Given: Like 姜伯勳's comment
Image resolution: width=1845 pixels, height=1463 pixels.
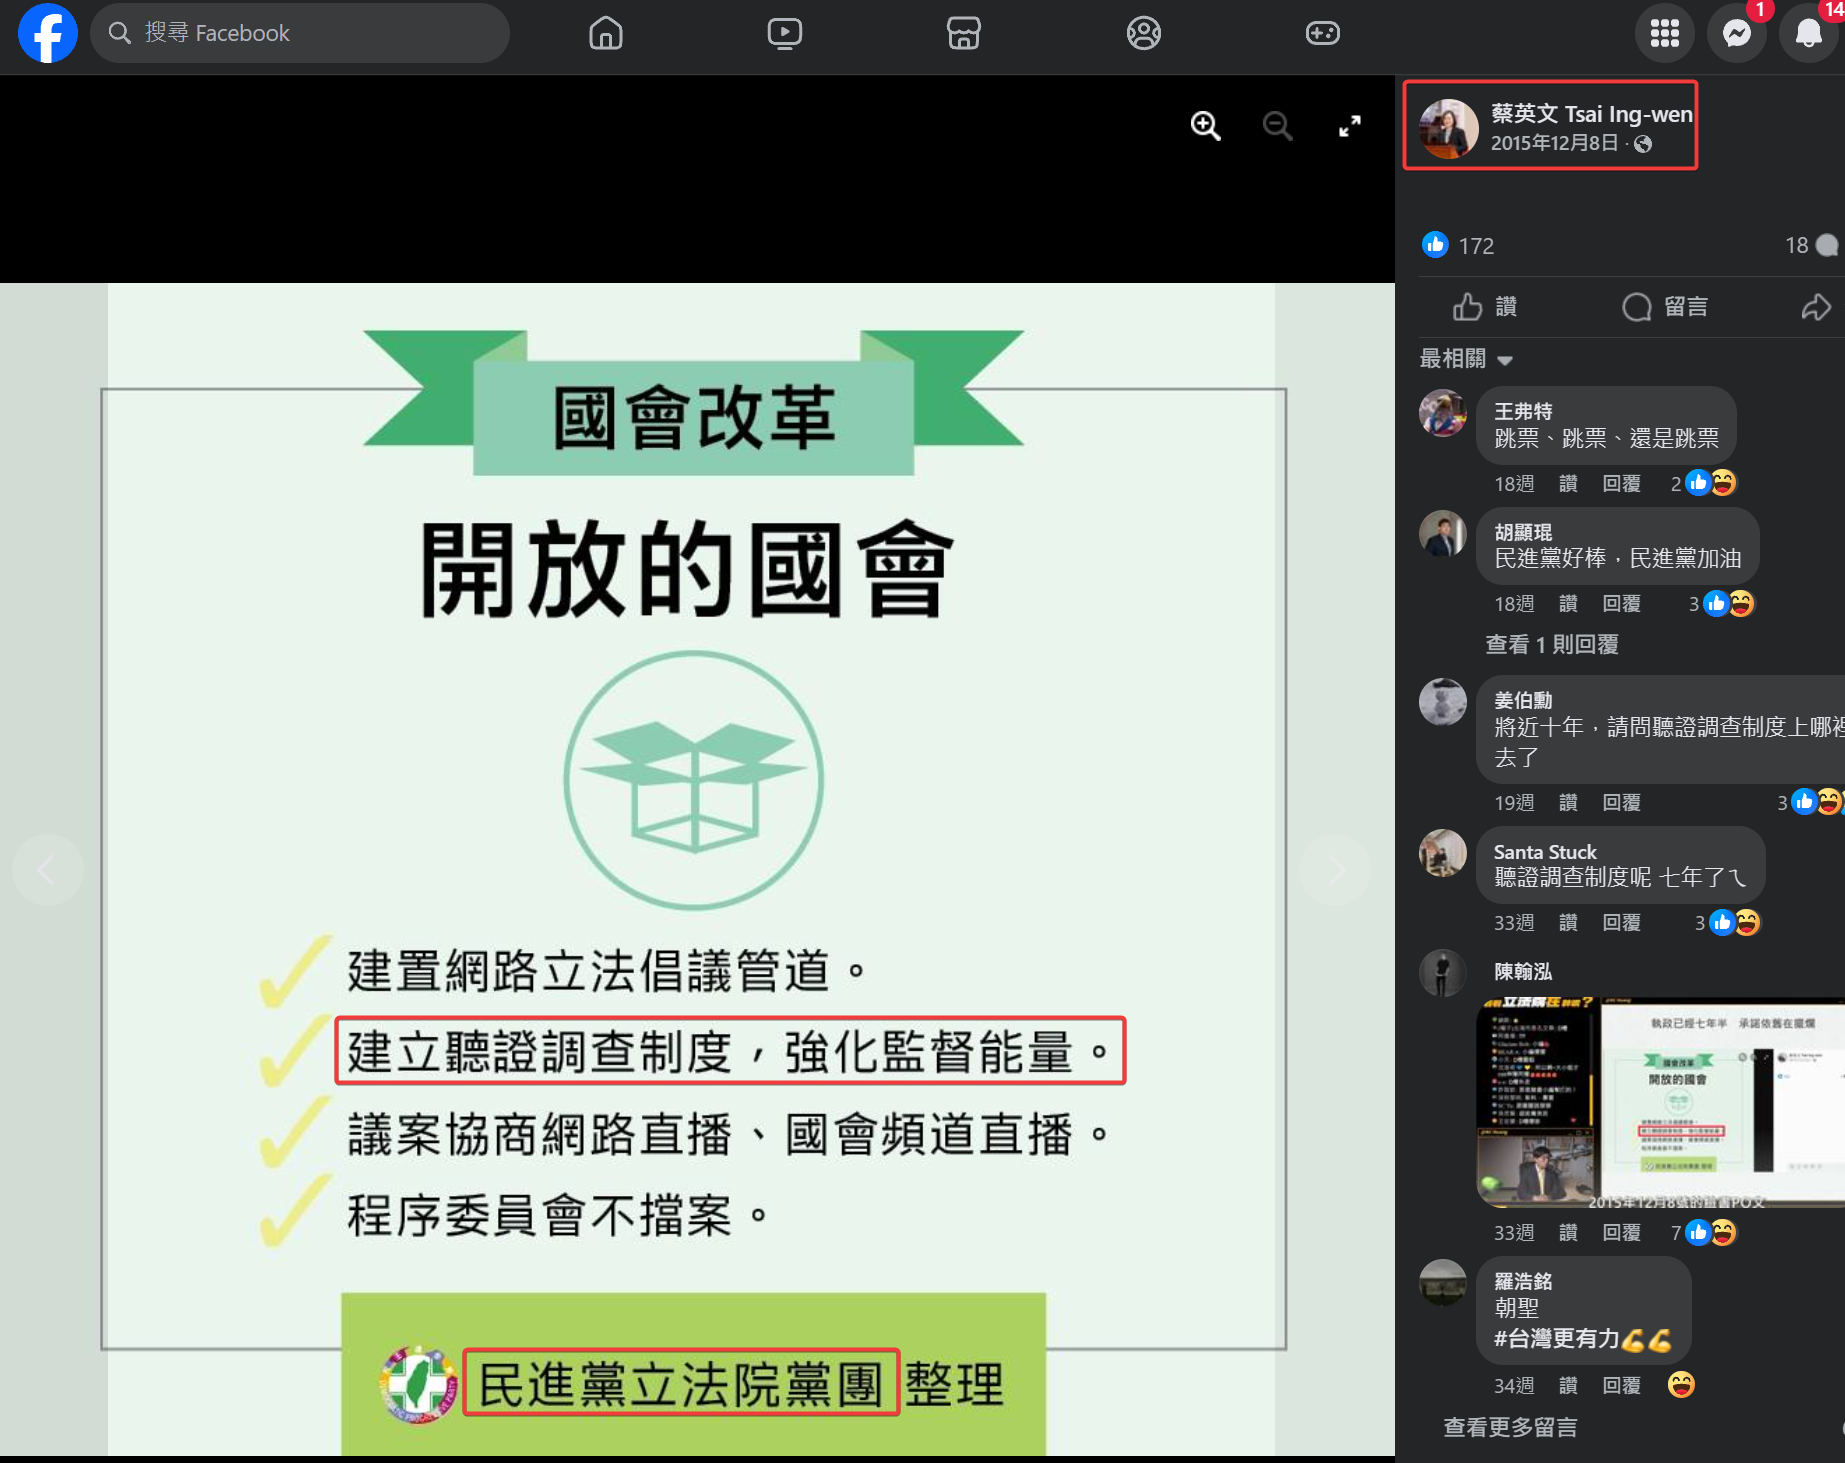Looking at the screenshot, I should click(1568, 803).
